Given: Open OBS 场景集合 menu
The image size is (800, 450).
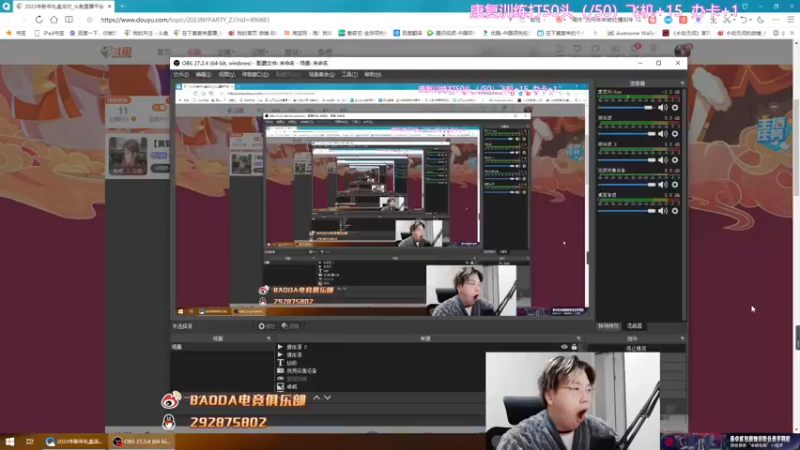Looking at the screenshot, I should (321, 74).
